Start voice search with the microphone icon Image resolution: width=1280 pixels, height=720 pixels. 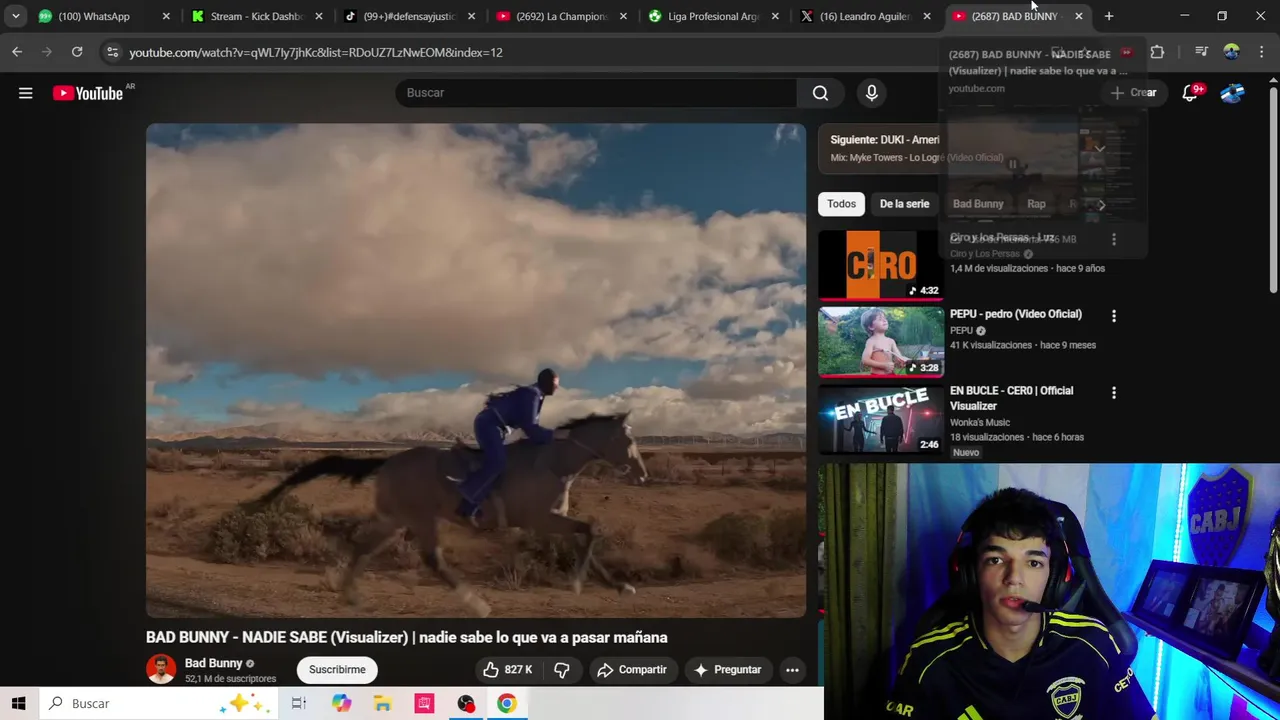872,93
